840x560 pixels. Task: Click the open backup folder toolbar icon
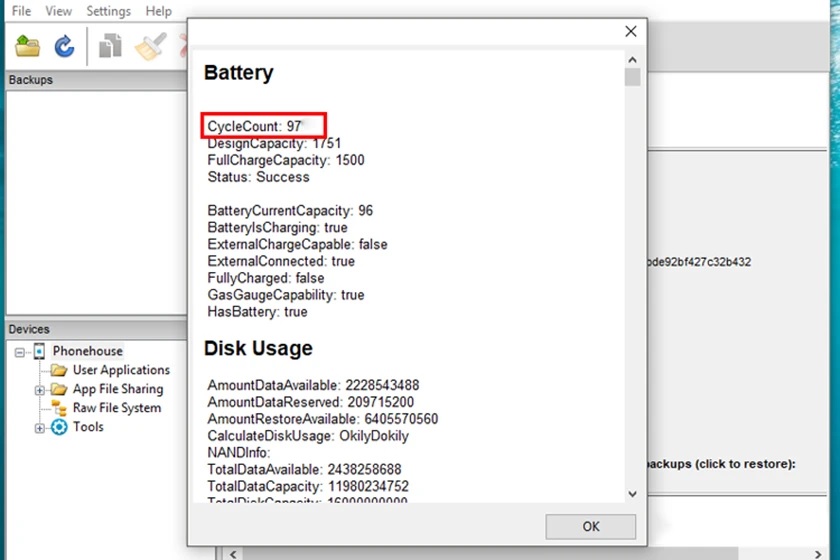point(27,45)
